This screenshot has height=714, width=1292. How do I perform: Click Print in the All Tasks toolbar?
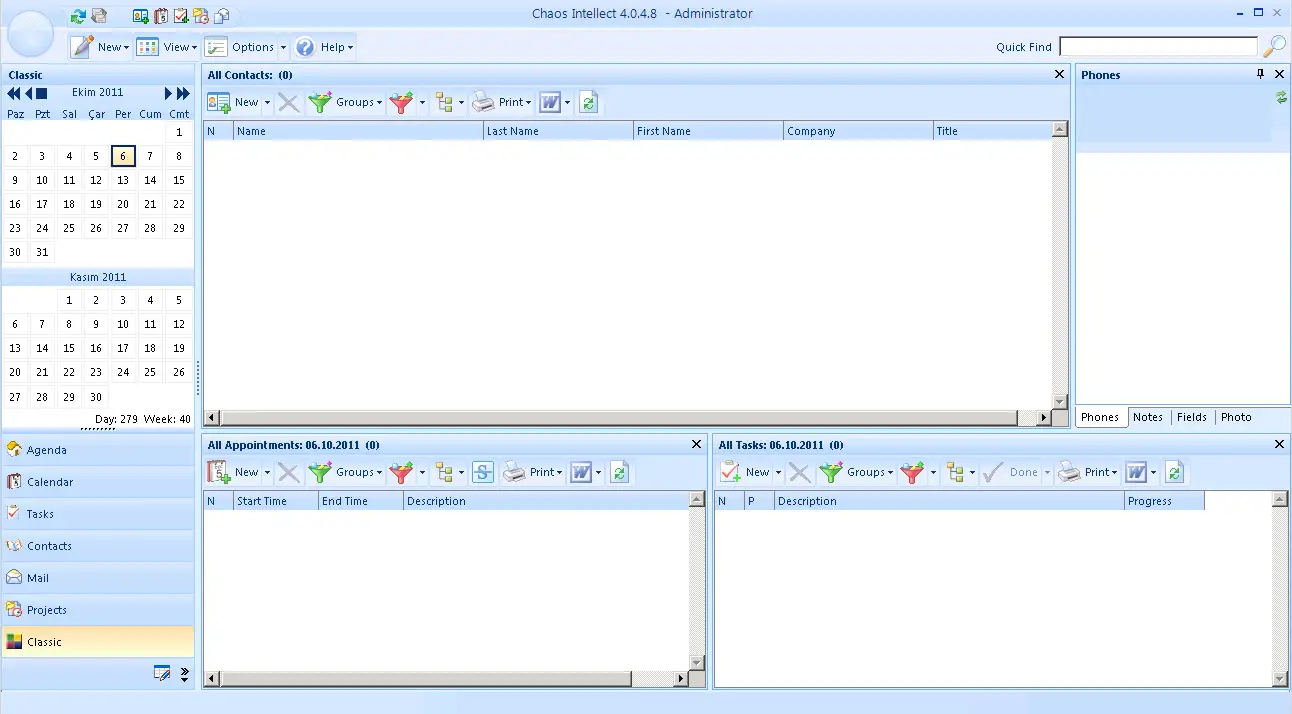(x=1089, y=472)
